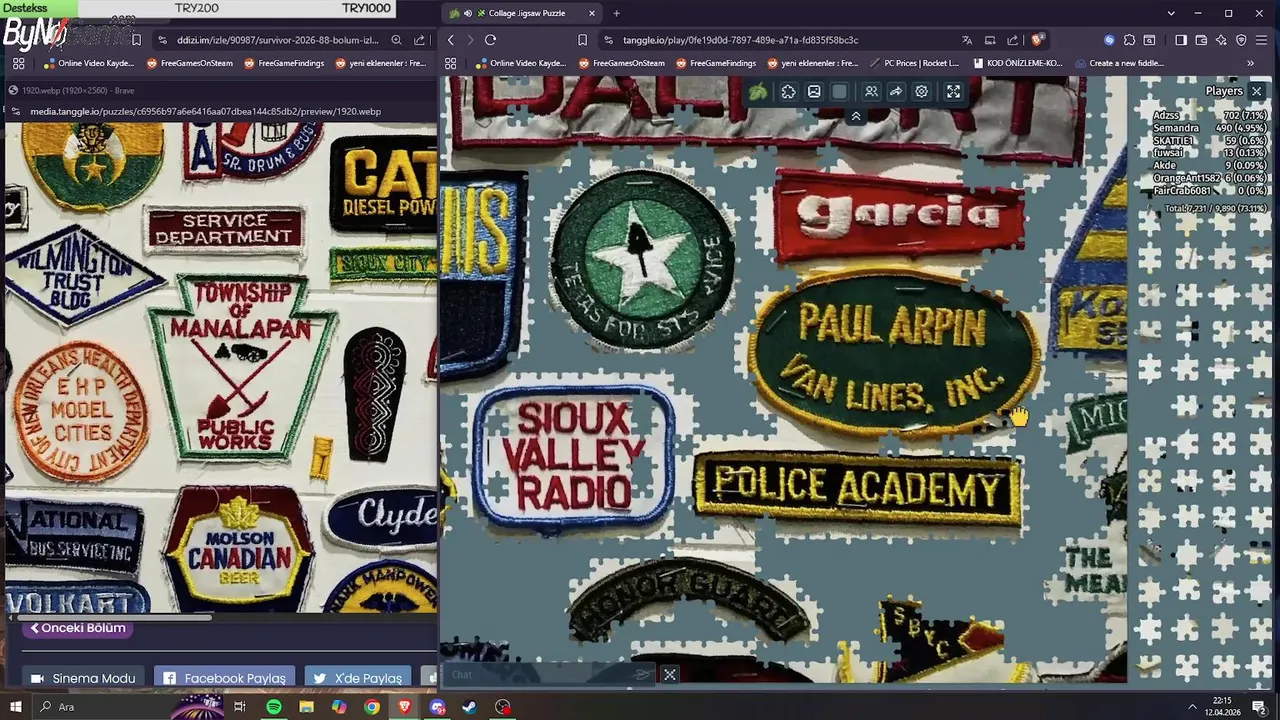Click the X'de Paylaş button
1280x720 pixels.
coord(357,678)
